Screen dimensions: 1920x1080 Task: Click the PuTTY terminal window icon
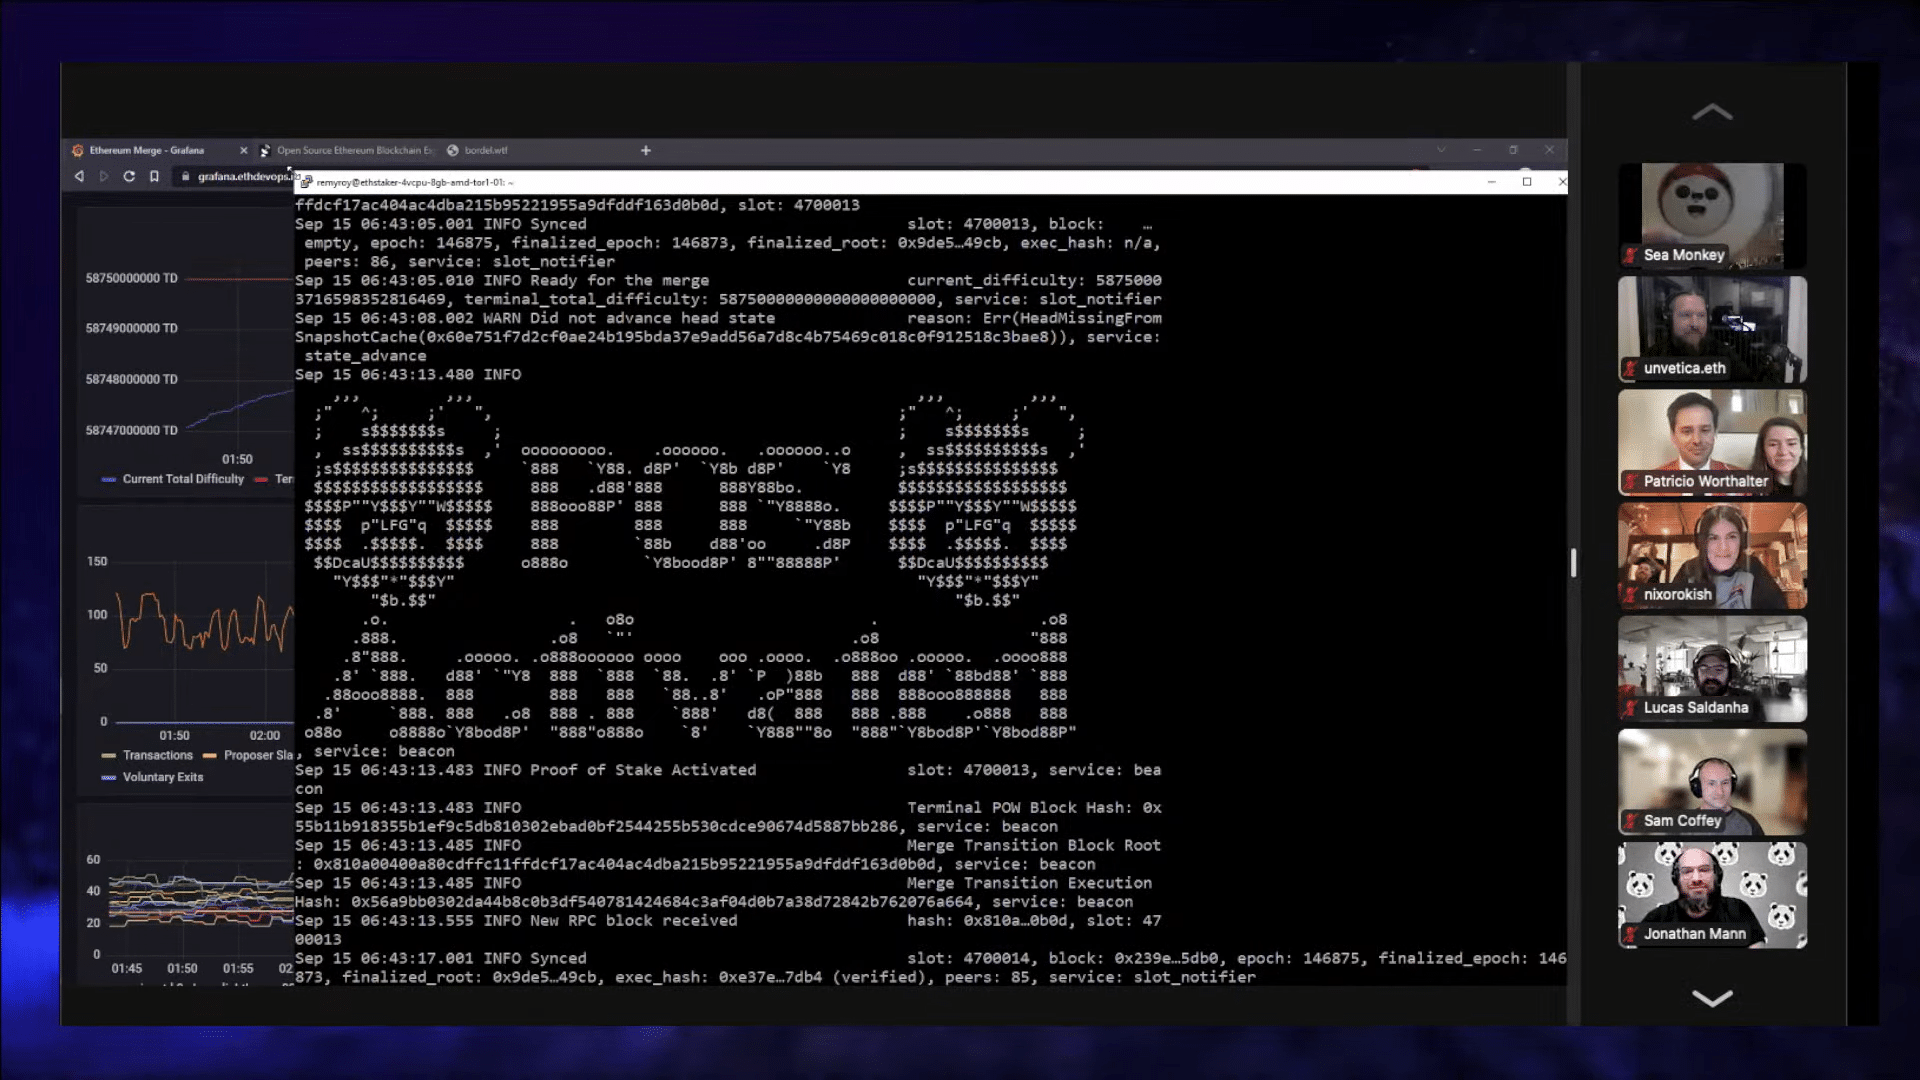(x=307, y=182)
